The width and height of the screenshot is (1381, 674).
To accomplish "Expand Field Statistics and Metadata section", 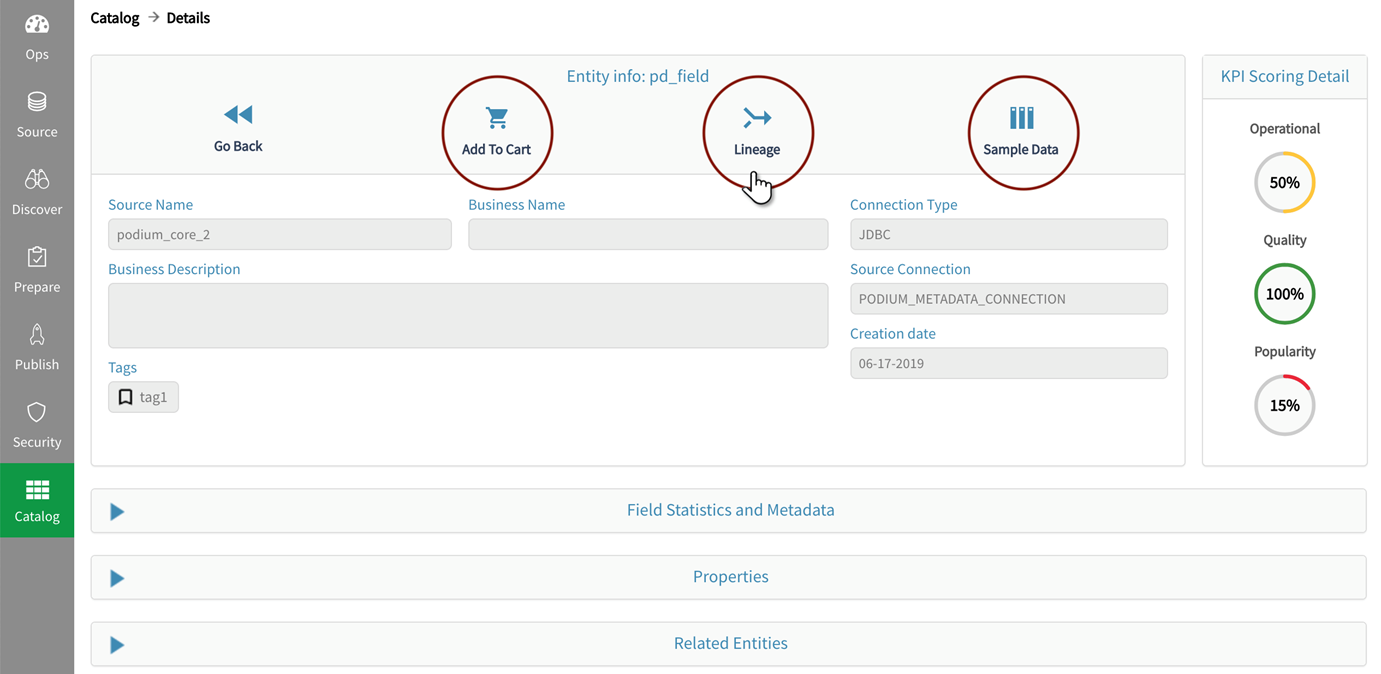I will click(x=117, y=512).
